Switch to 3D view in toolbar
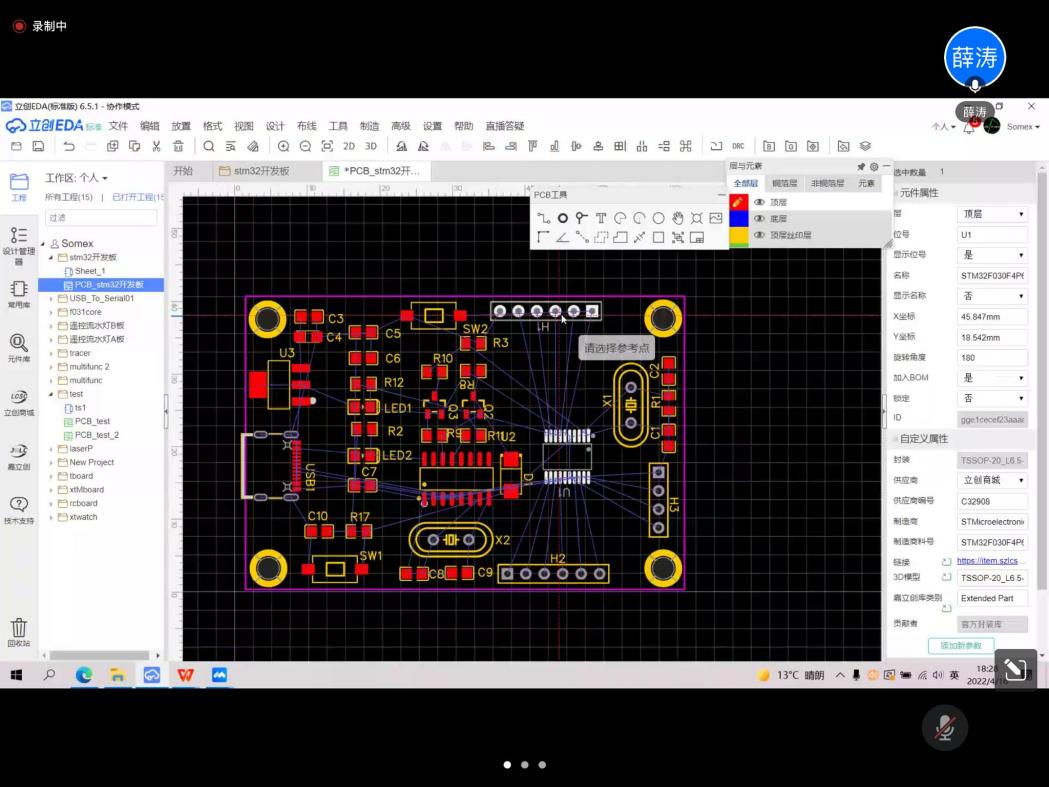The height and width of the screenshot is (787, 1049). [x=371, y=146]
